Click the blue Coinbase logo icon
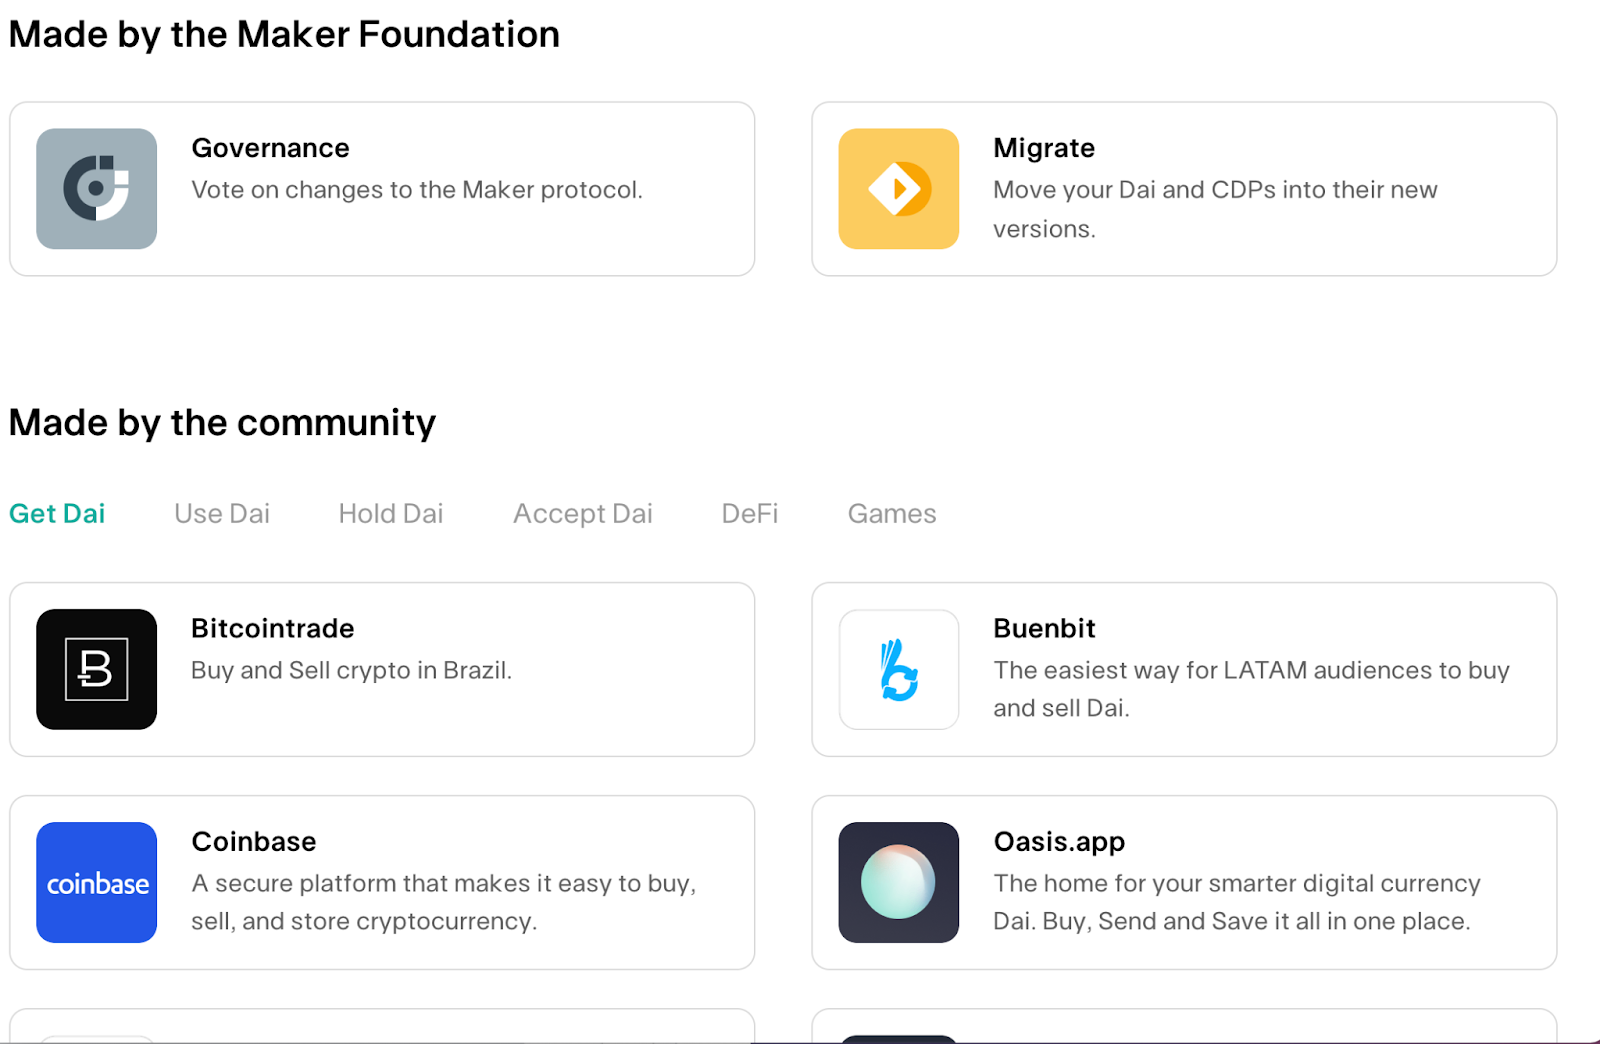Viewport: 1600px width, 1044px height. tap(97, 882)
